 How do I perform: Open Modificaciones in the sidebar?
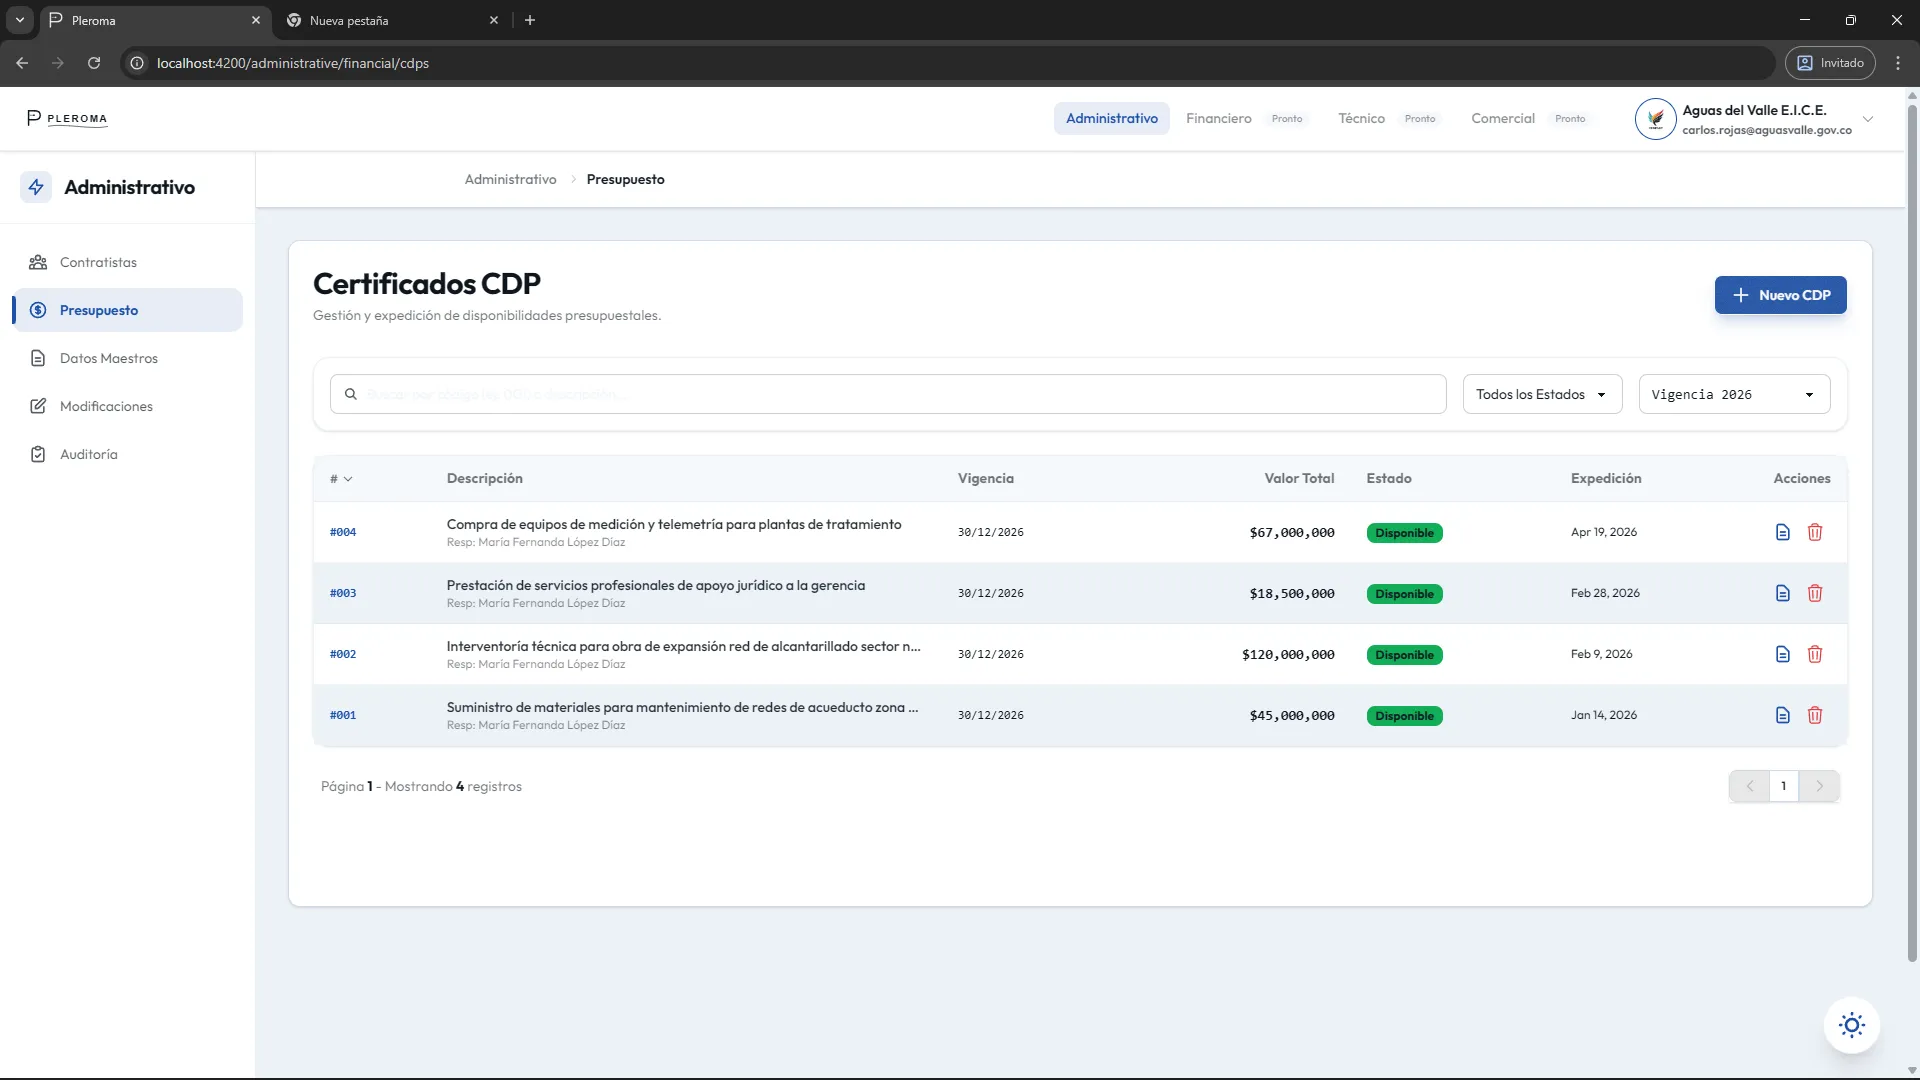(x=106, y=406)
